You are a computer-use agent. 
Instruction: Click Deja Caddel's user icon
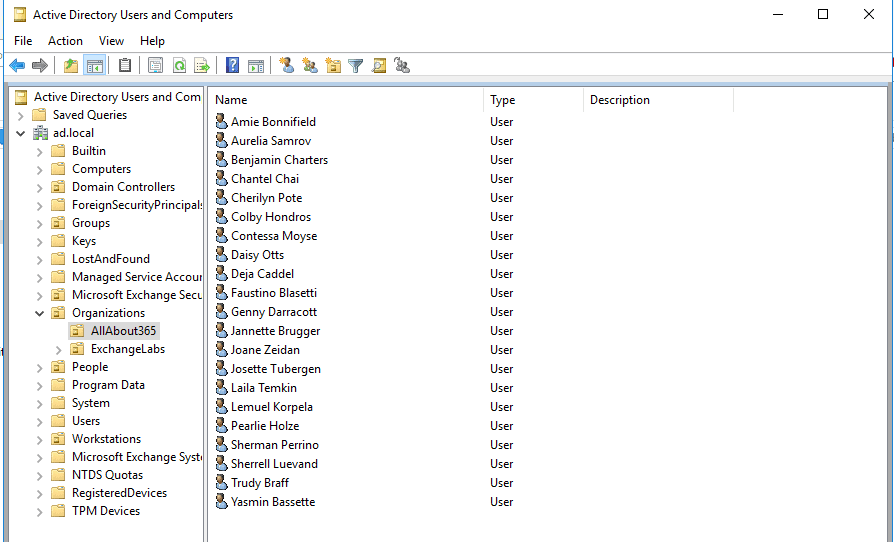coord(222,274)
